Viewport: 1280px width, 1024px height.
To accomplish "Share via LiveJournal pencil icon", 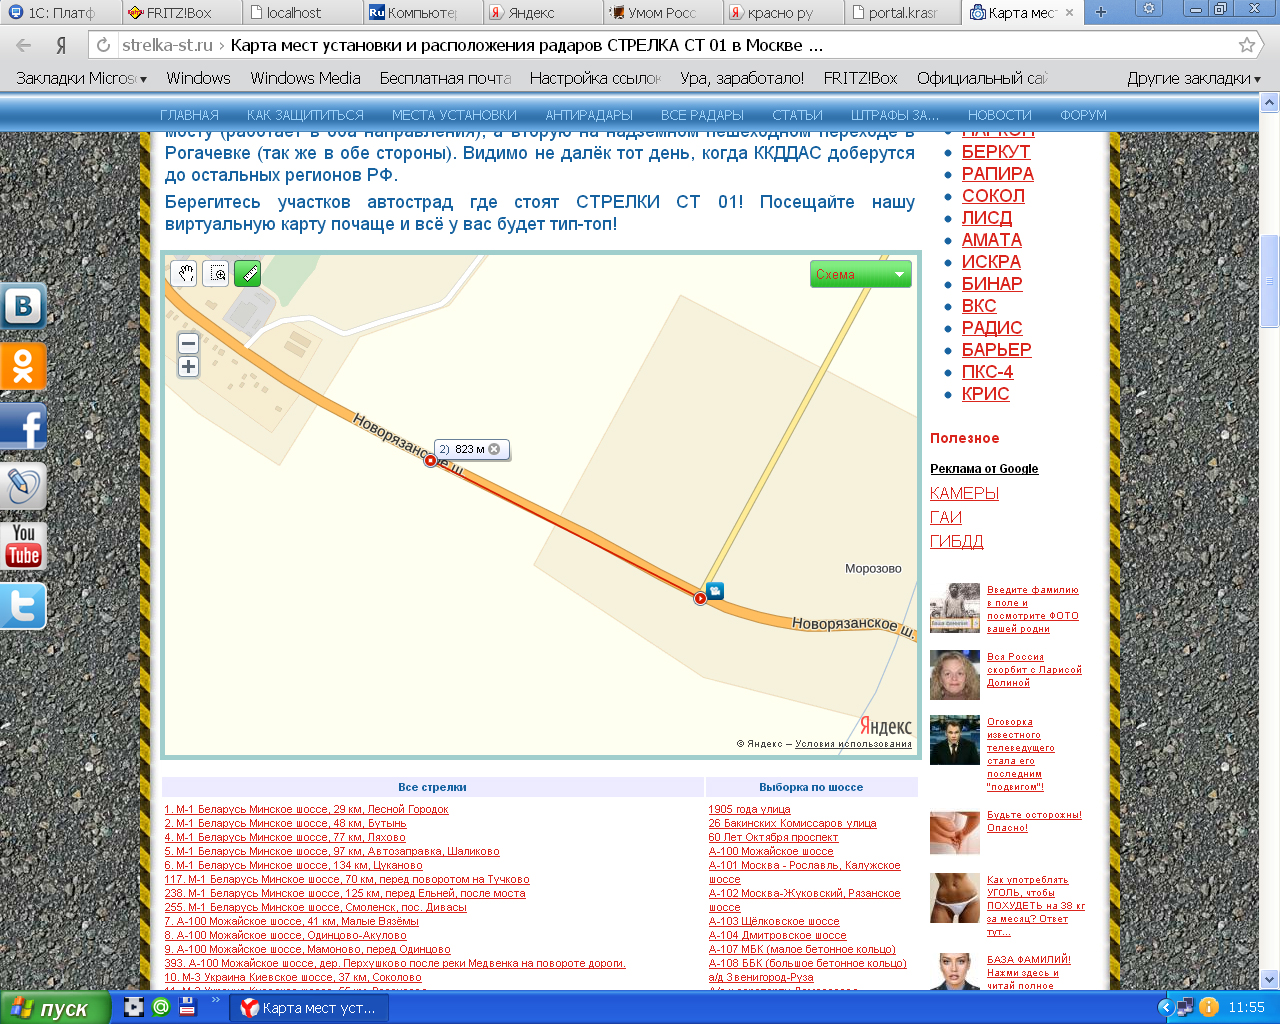I will tap(24, 487).
